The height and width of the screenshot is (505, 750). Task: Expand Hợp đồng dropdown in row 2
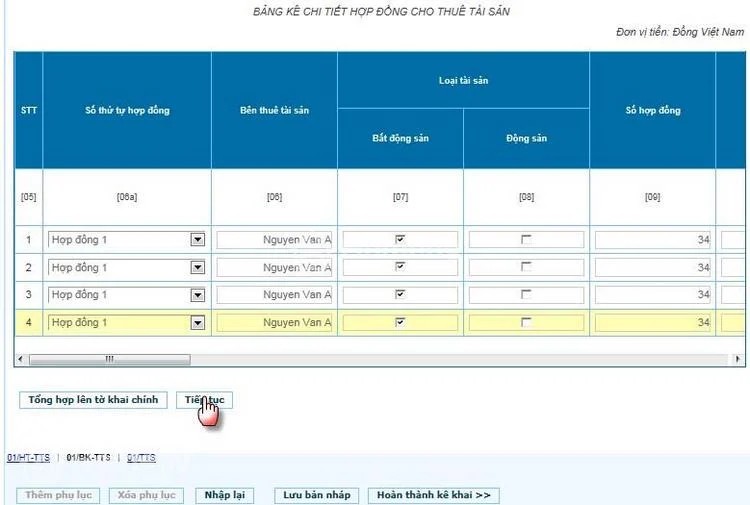(197, 268)
